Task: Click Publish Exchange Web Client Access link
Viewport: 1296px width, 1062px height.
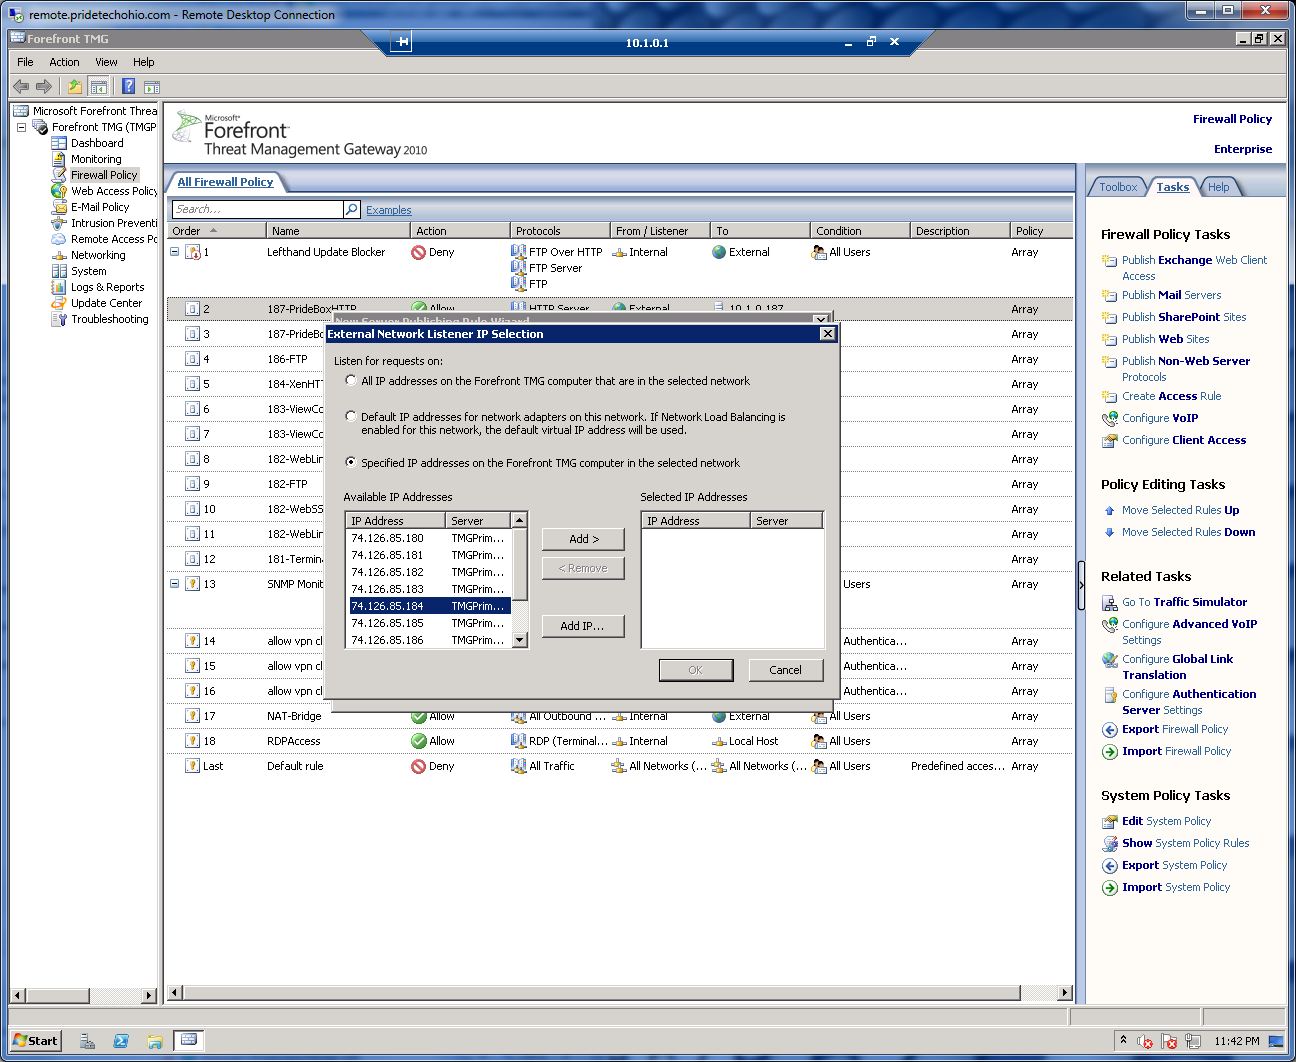Action: point(1194,268)
